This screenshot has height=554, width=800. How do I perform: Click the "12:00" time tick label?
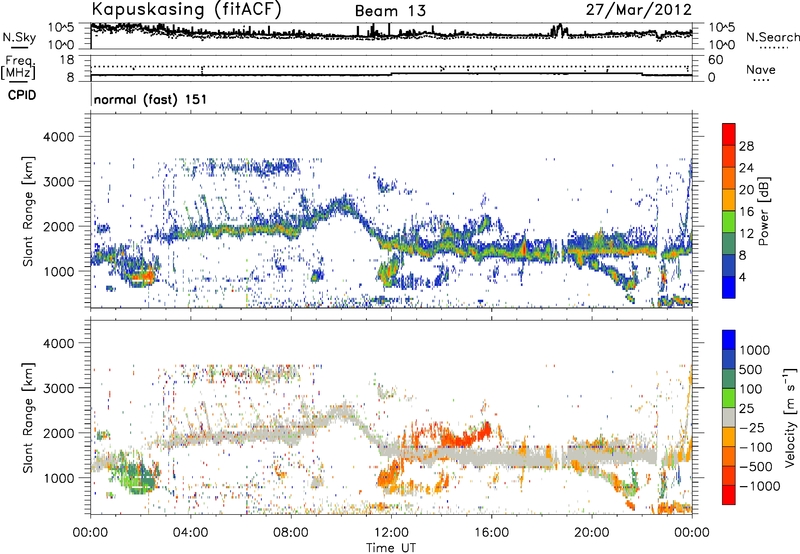coord(391,533)
